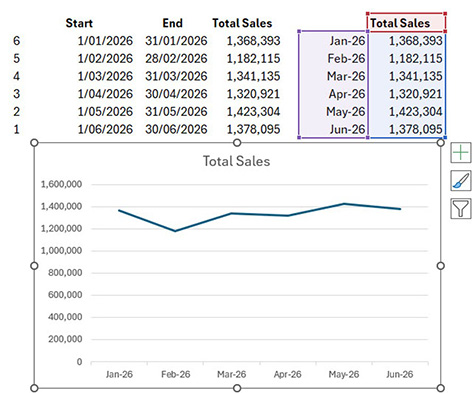Select end date cell 28/02/2026
The image size is (475, 393).
(x=176, y=58)
